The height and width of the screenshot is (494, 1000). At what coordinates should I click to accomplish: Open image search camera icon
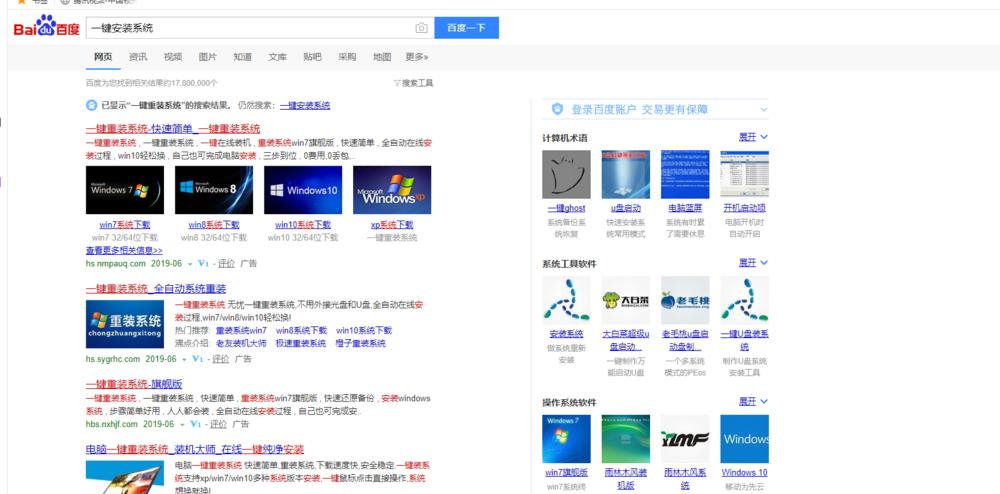421,28
